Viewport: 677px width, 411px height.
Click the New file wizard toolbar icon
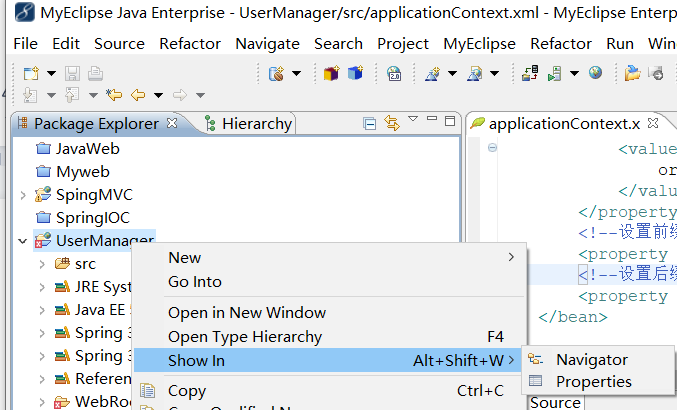31,73
